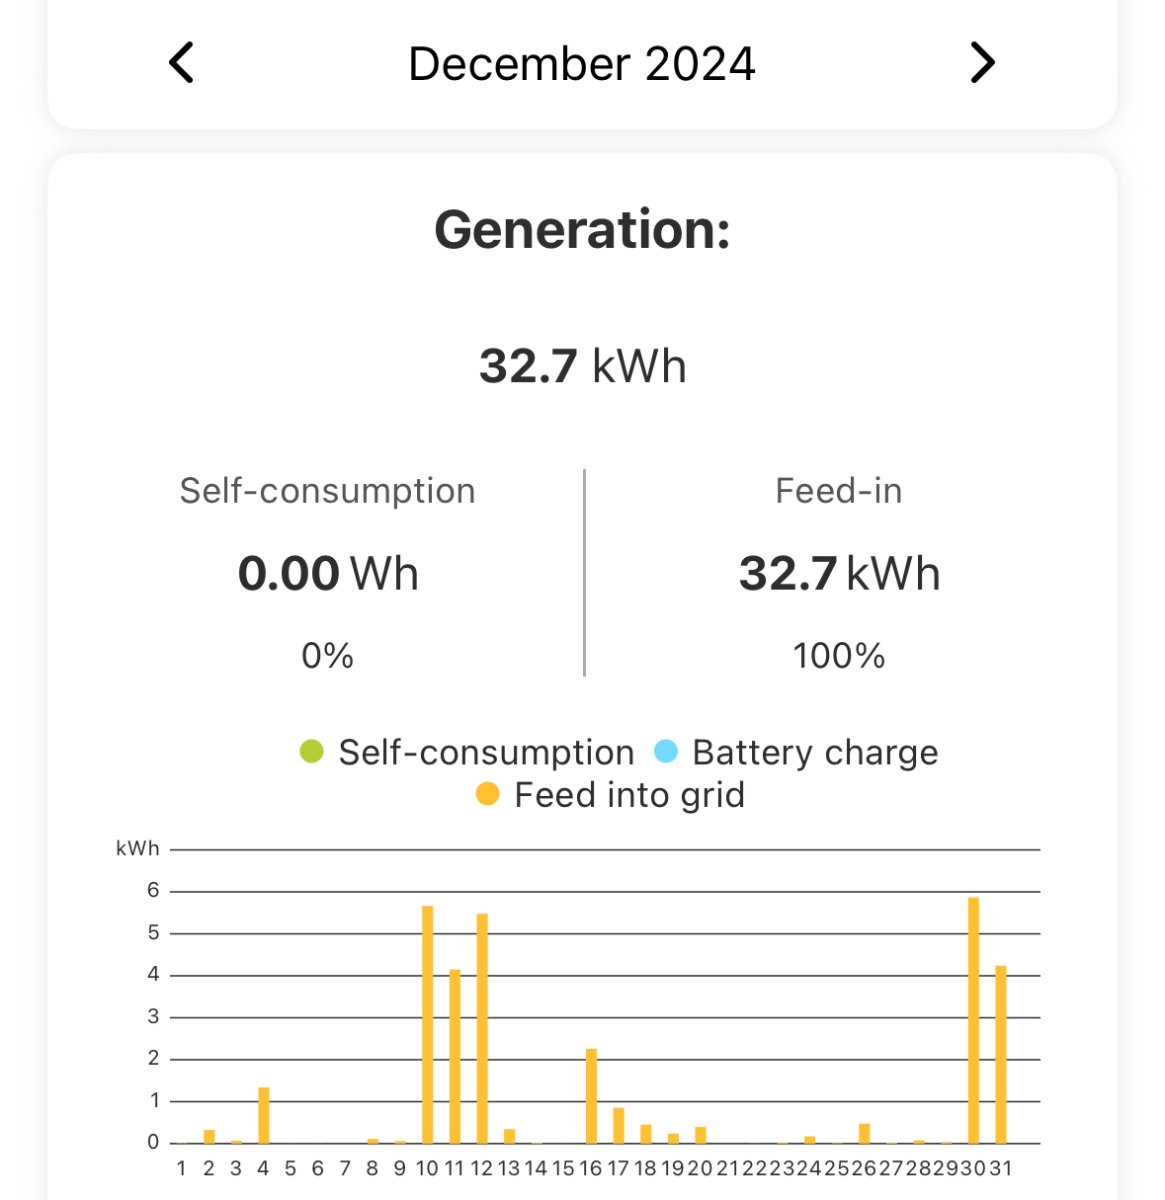The image size is (1165, 1200).
Task: Click the orange Feed into grid dot
Action: click(x=487, y=795)
